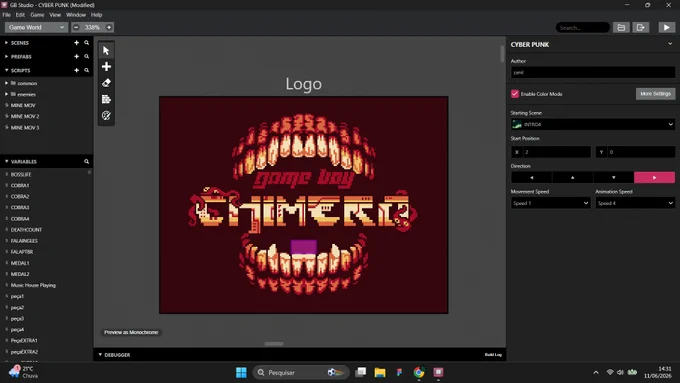Click the Start Position X field
The width and height of the screenshot is (680, 383).
pyautogui.click(x=551, y=152)
